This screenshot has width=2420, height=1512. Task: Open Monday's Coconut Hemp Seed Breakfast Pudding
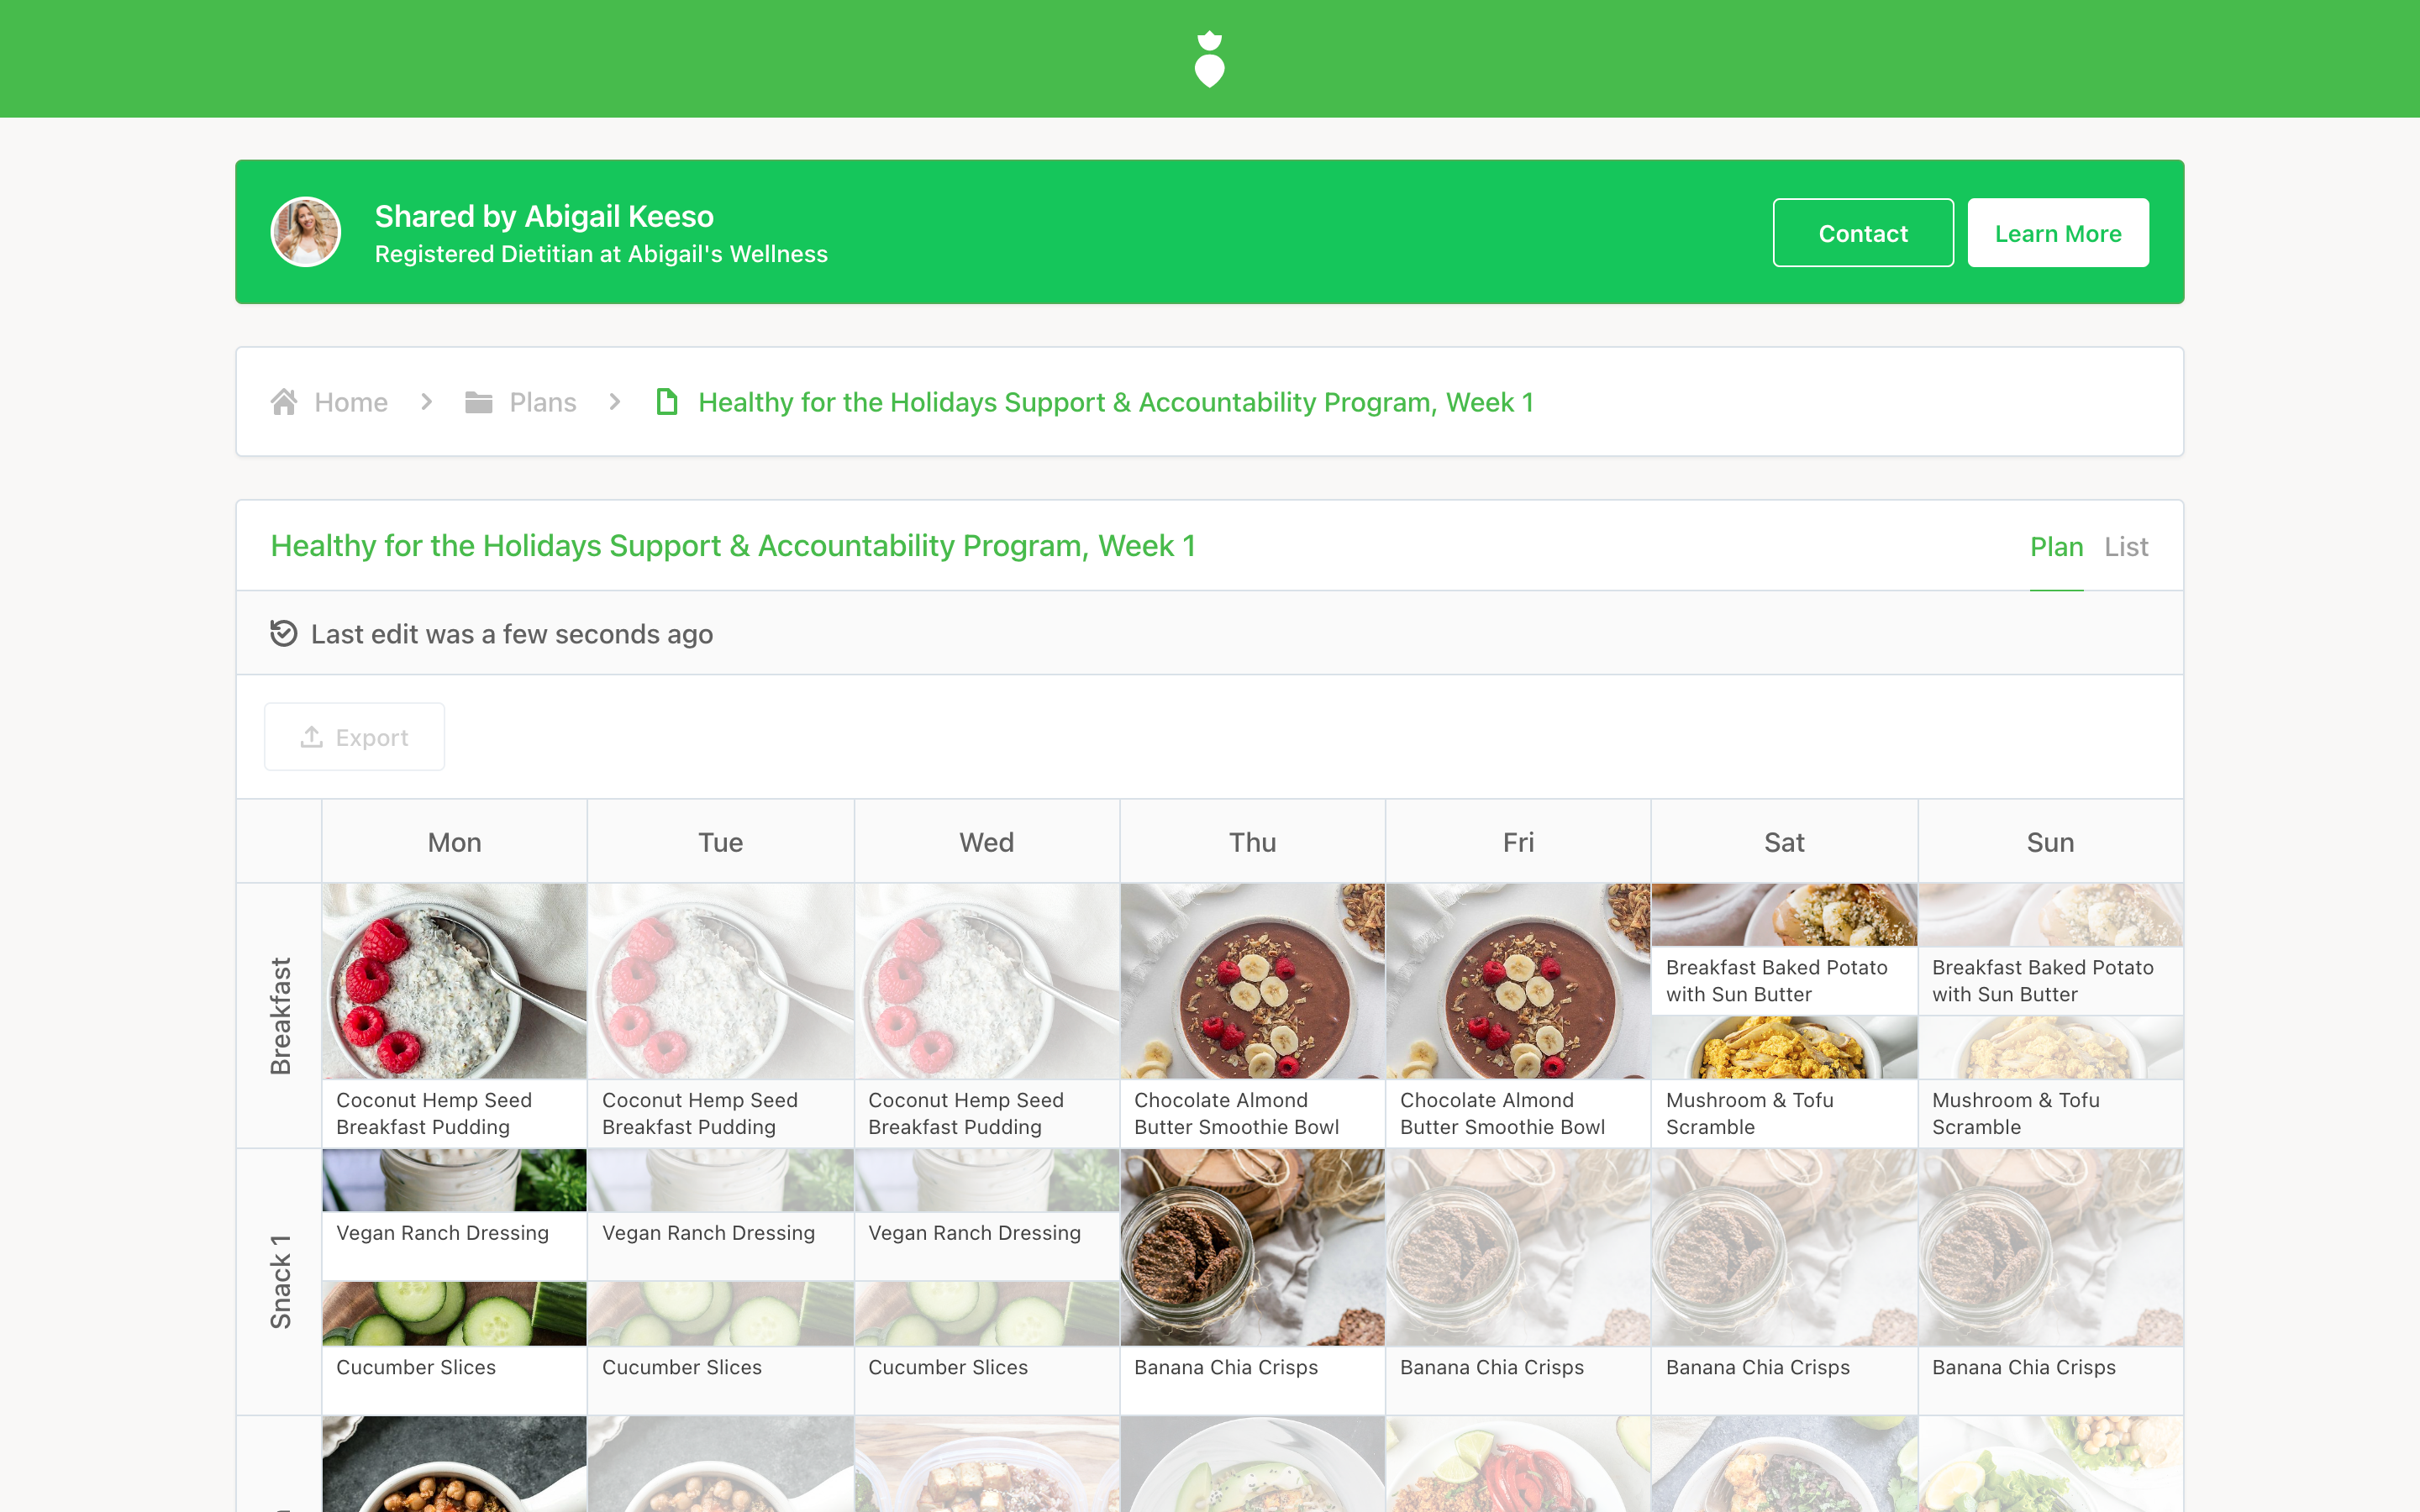454,1014
